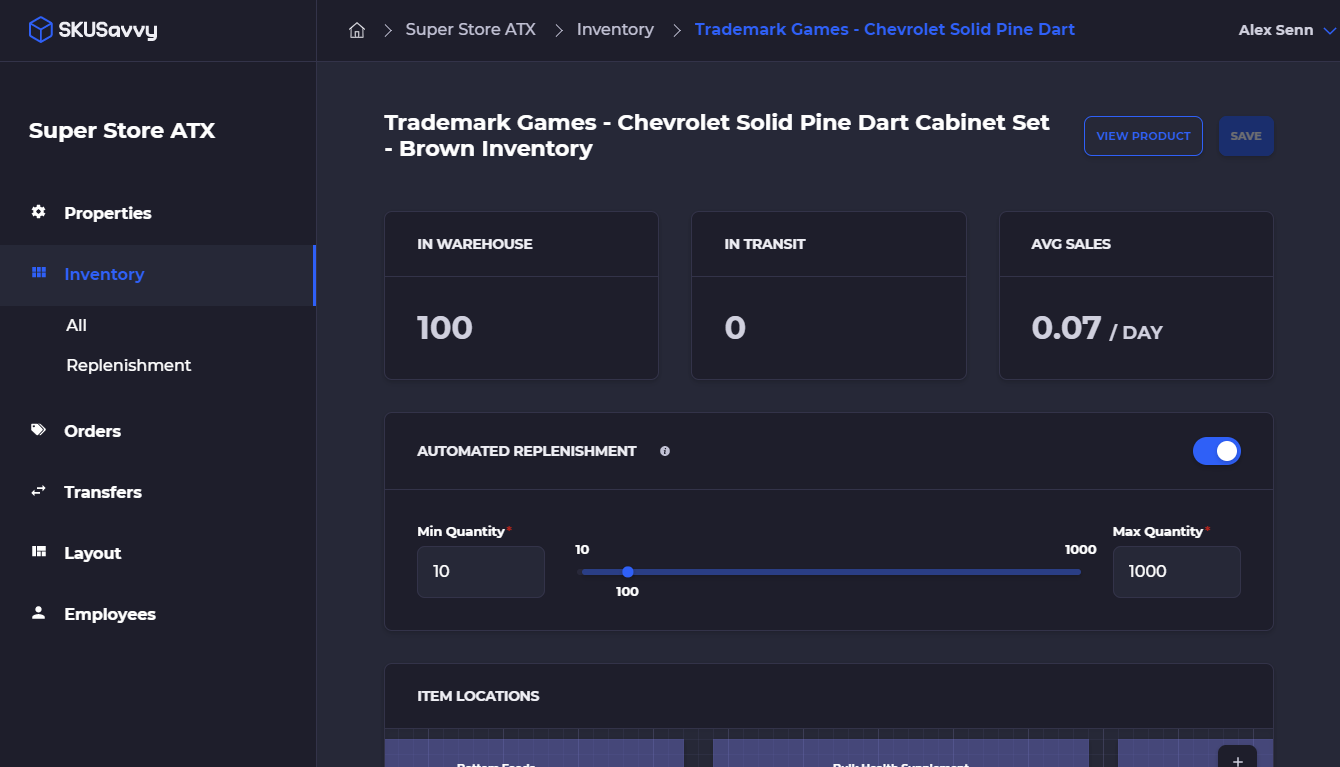Click the replenishment quantity slider handle
1340x767 pixels.
pyautogui.click(x=628, y=572)
